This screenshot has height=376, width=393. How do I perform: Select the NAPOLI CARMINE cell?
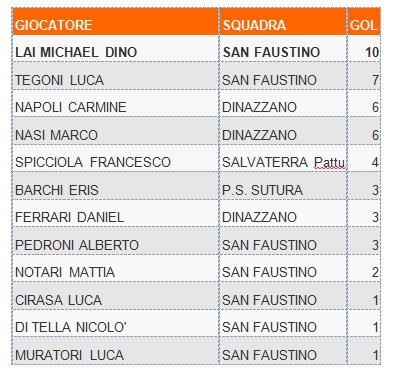point(116,103)
